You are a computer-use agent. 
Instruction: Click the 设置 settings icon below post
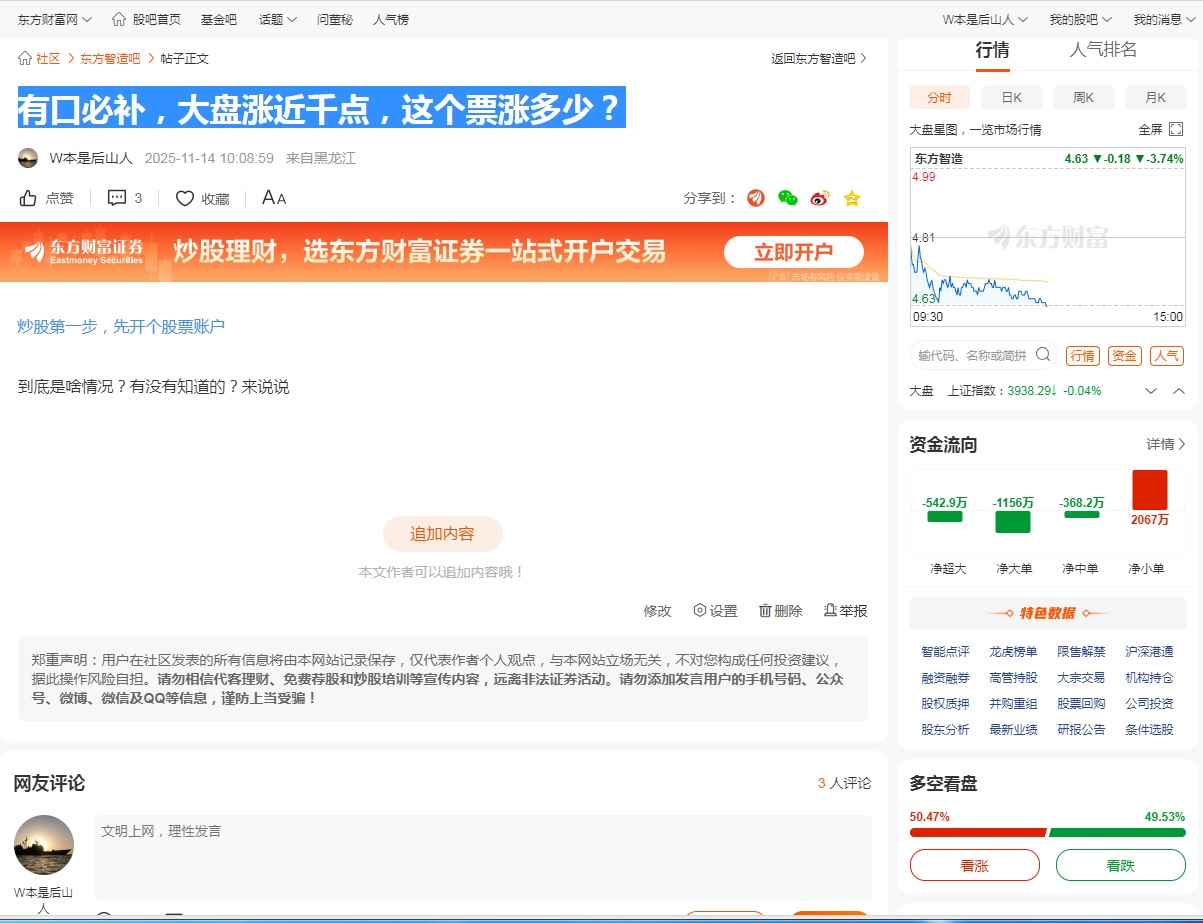point(700,610)
